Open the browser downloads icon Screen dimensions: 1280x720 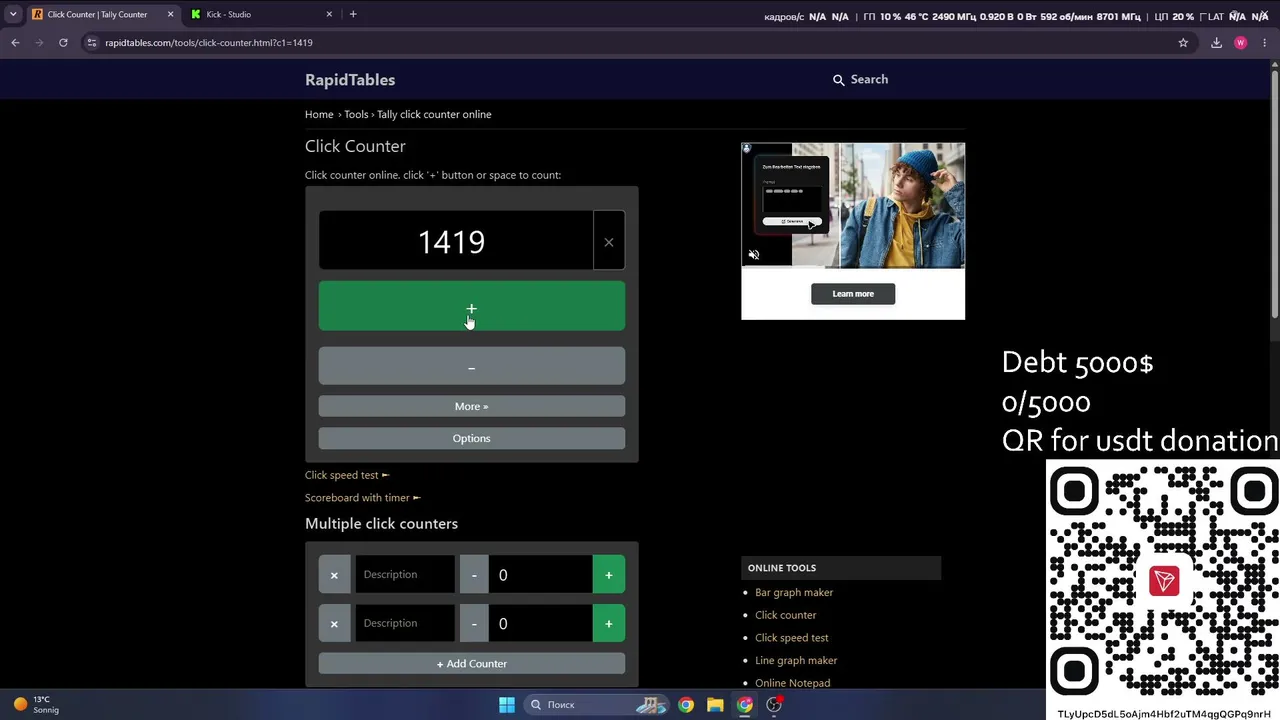1216,43
